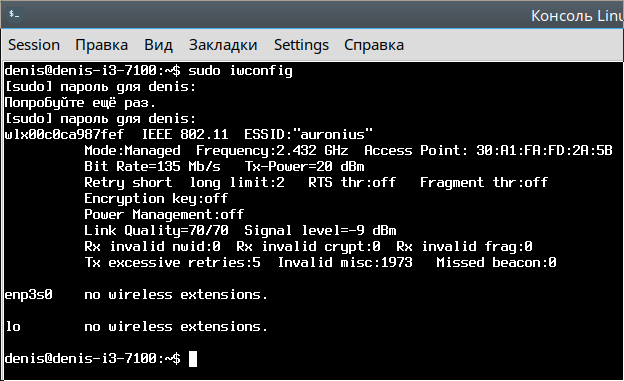Screen dimensions: 624x381
Task: Click the lo interface name
Action: pyautogui.click(x=13, y=326)
